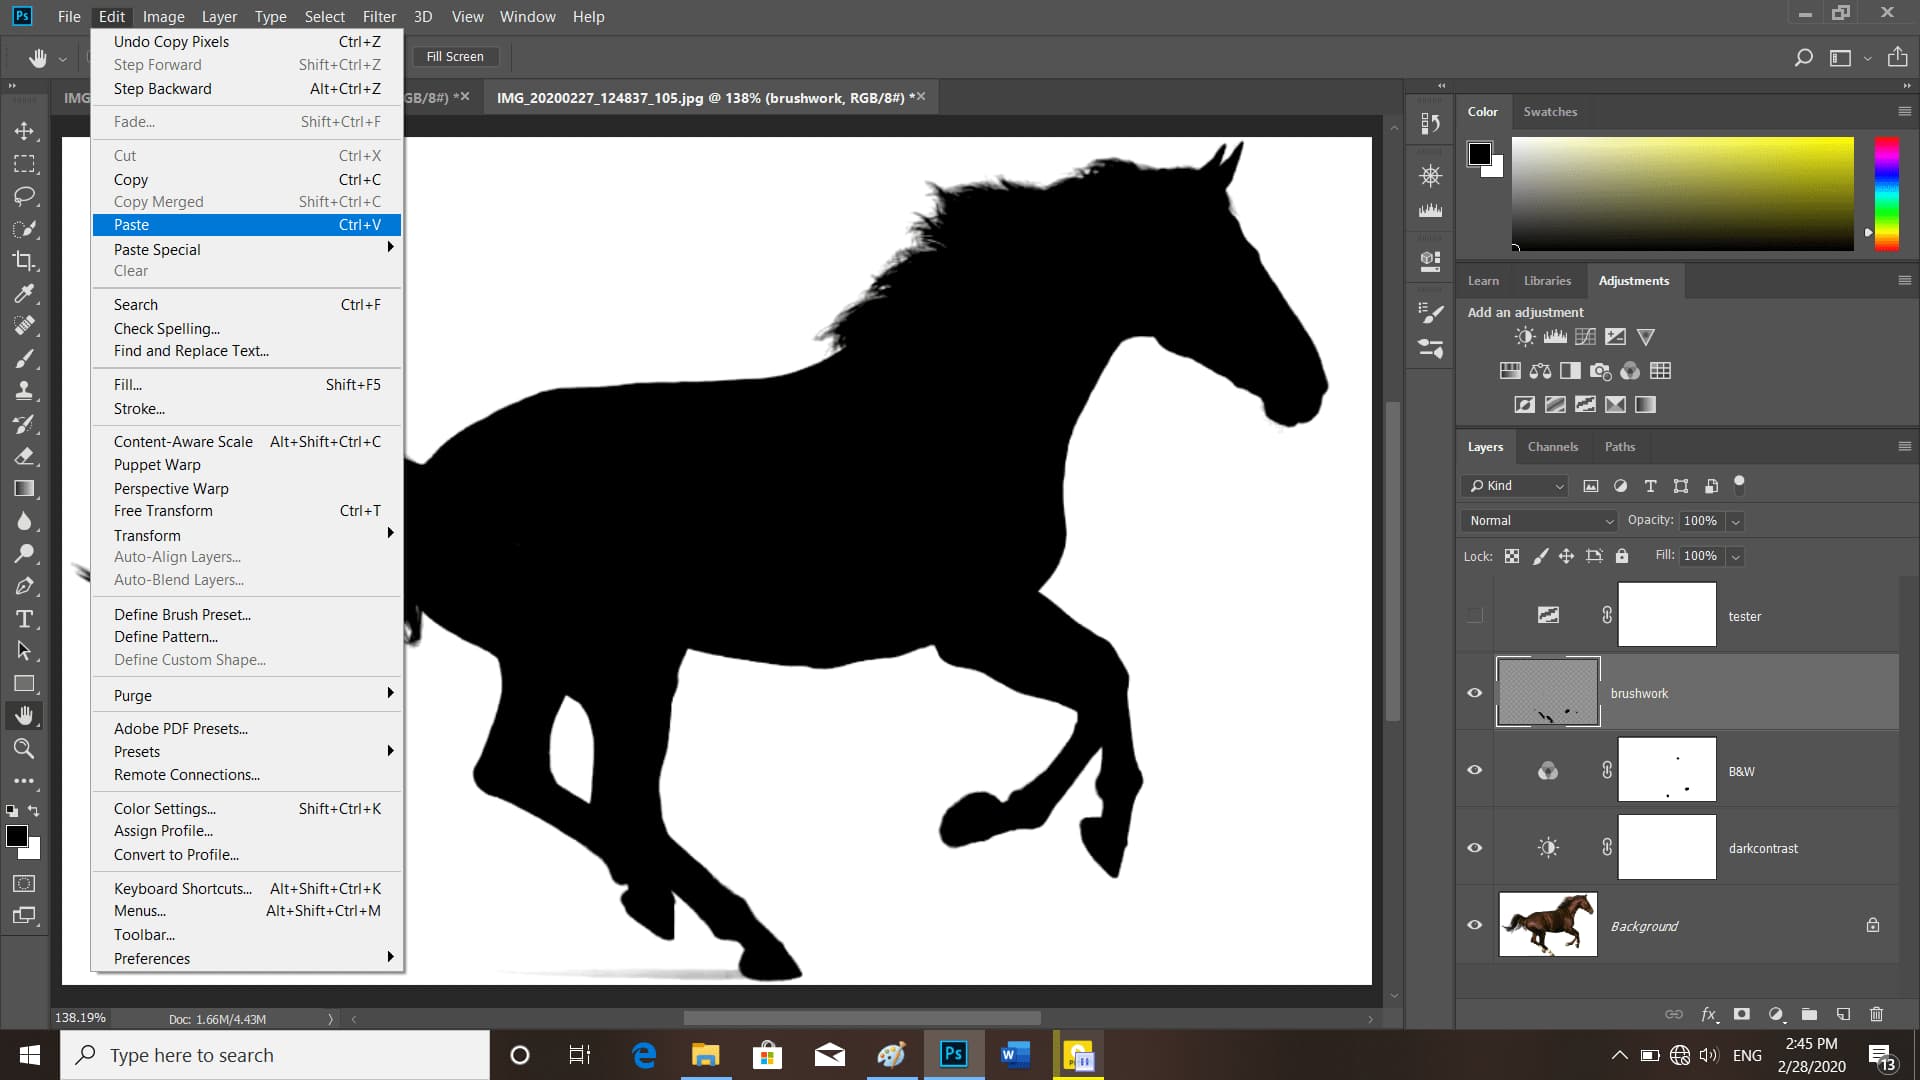Select the Eraser tool

click(x=24, y=456)
